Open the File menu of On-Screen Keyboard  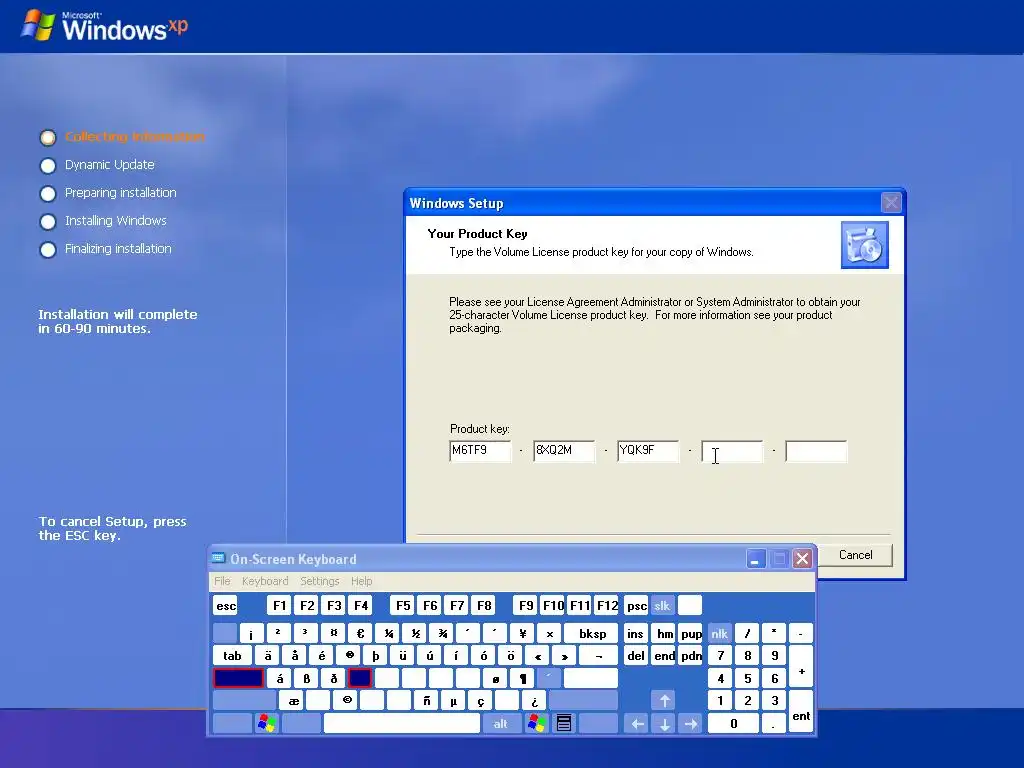tap(222, 581)
